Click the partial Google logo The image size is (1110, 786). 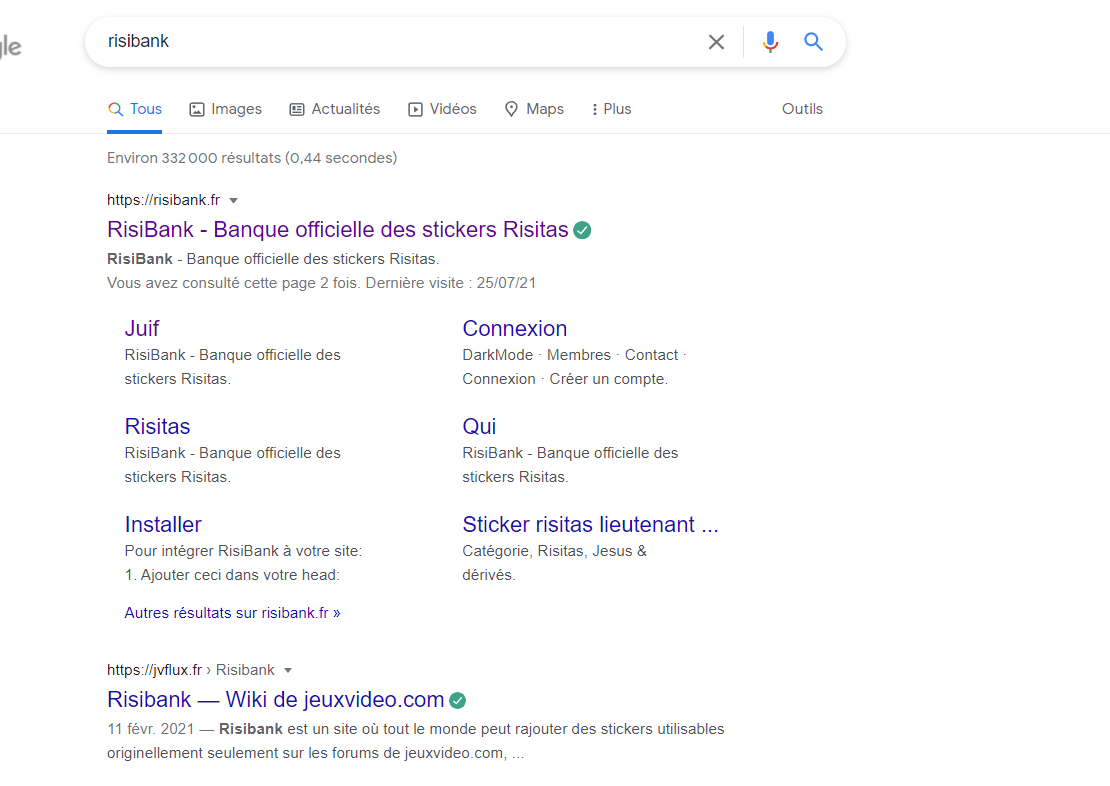click(x=11, y=47)
